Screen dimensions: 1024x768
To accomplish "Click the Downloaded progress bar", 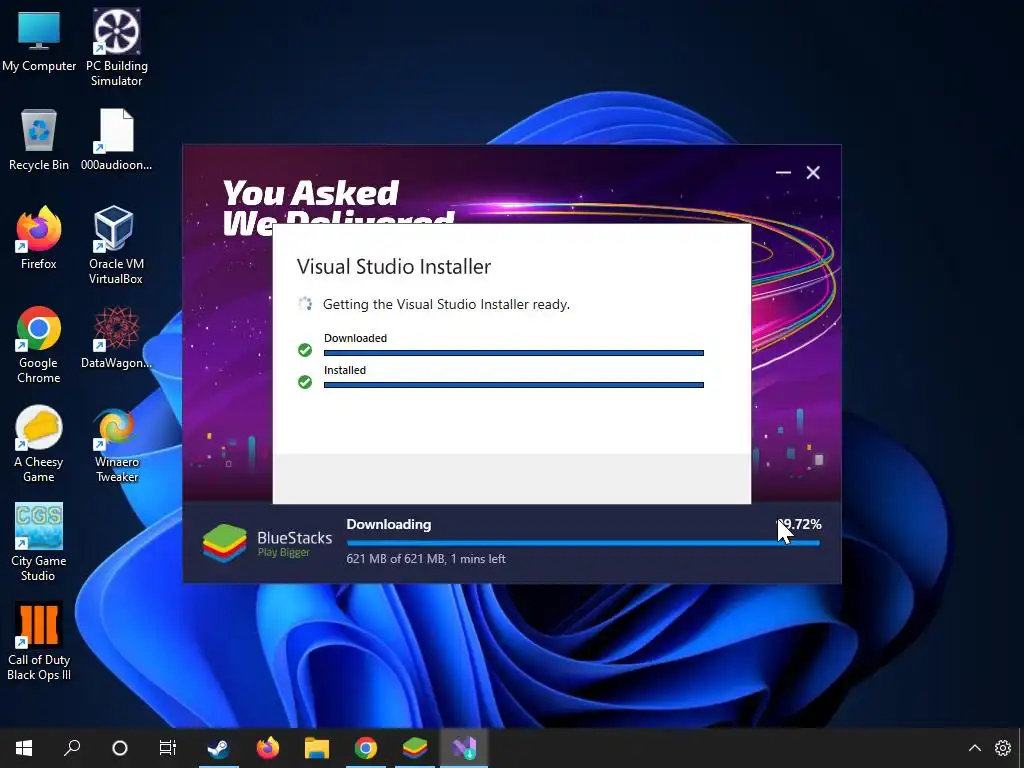I will [514, 353].
